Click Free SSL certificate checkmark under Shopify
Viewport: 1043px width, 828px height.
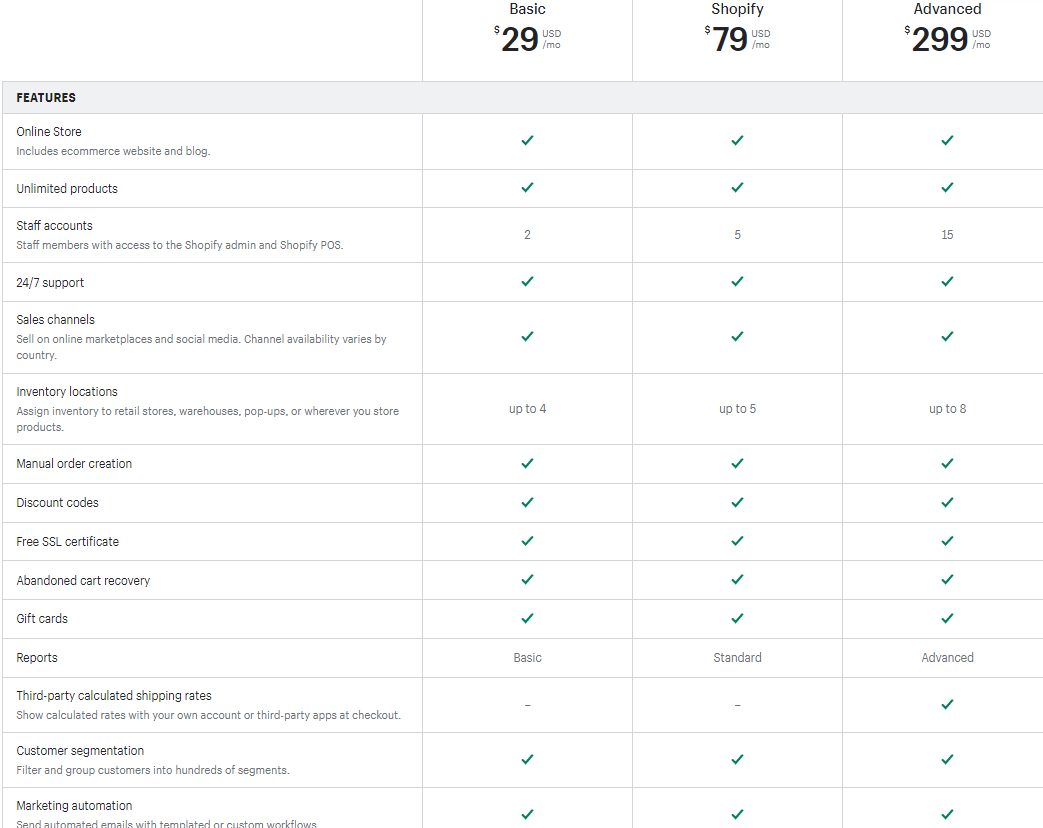tap(737, 541)
